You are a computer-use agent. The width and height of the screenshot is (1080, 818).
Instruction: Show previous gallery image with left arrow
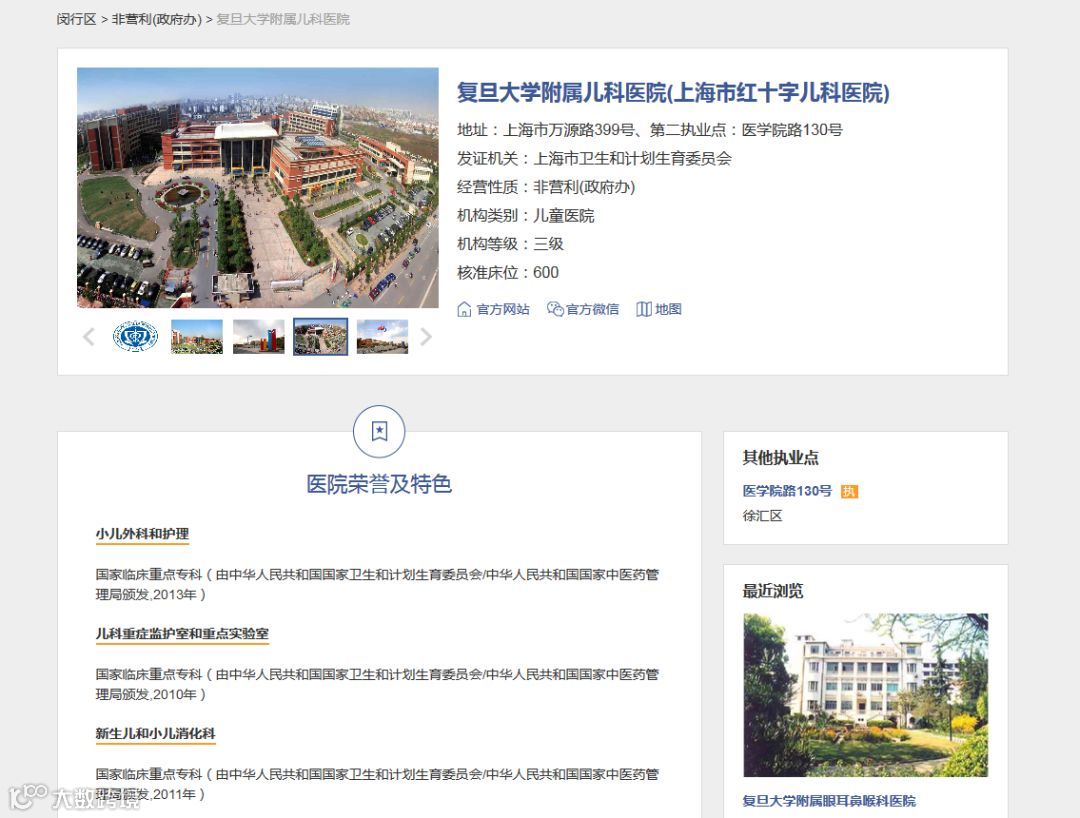pos(88,337)
